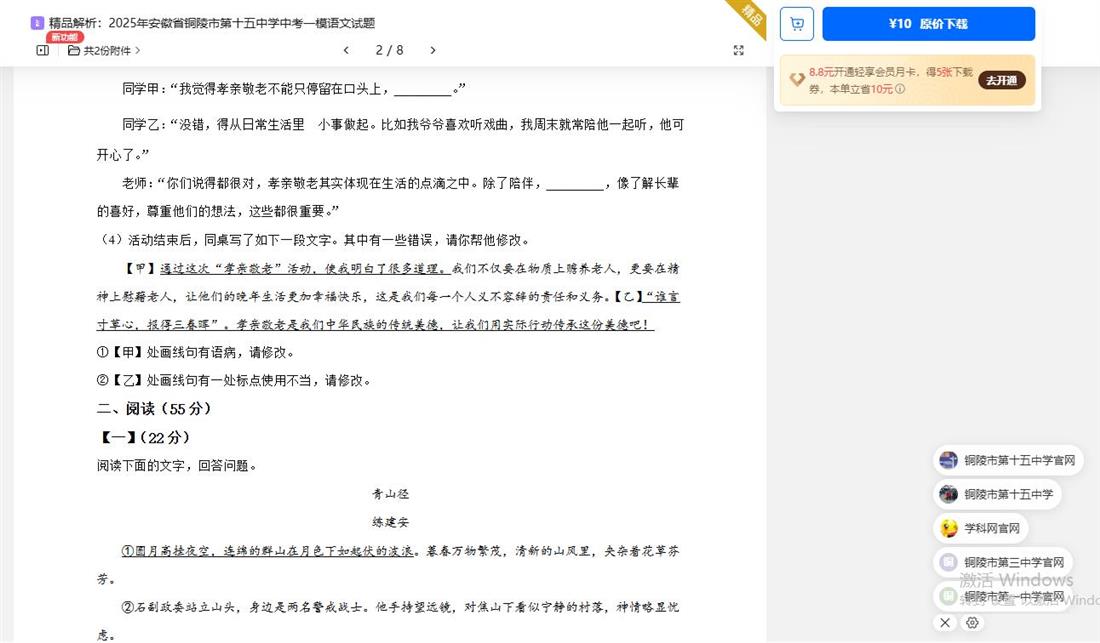Click text 阅读下面的文字，回答问题。
1100x643 pixels.
177,466
